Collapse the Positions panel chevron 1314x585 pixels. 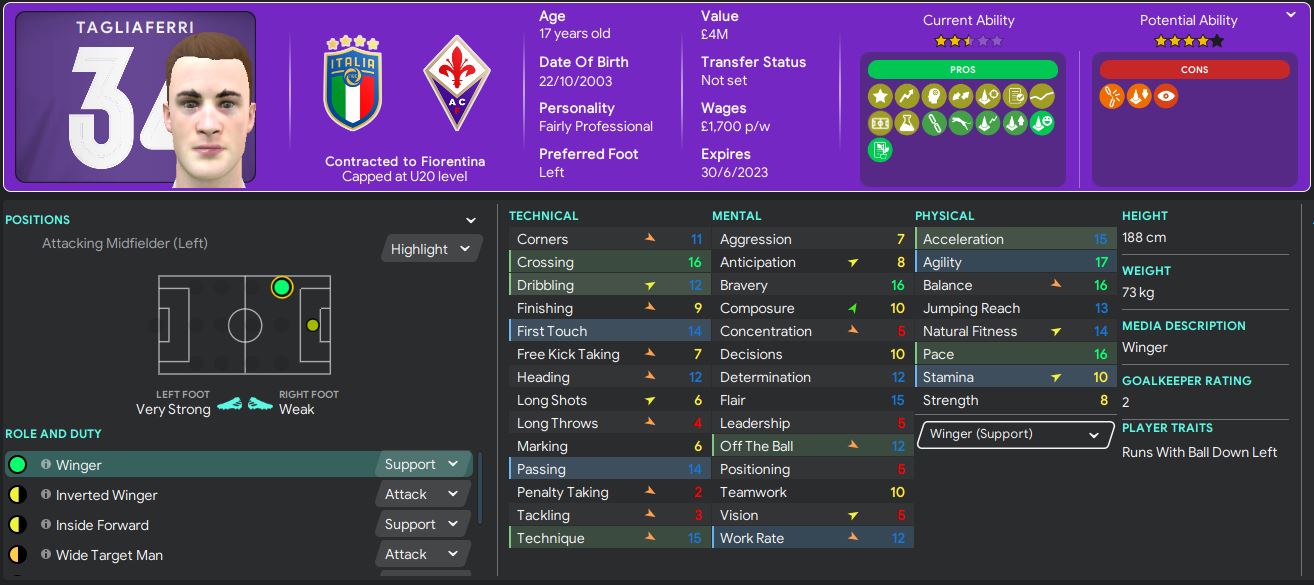pyautogui.click(x=471, y=220)
